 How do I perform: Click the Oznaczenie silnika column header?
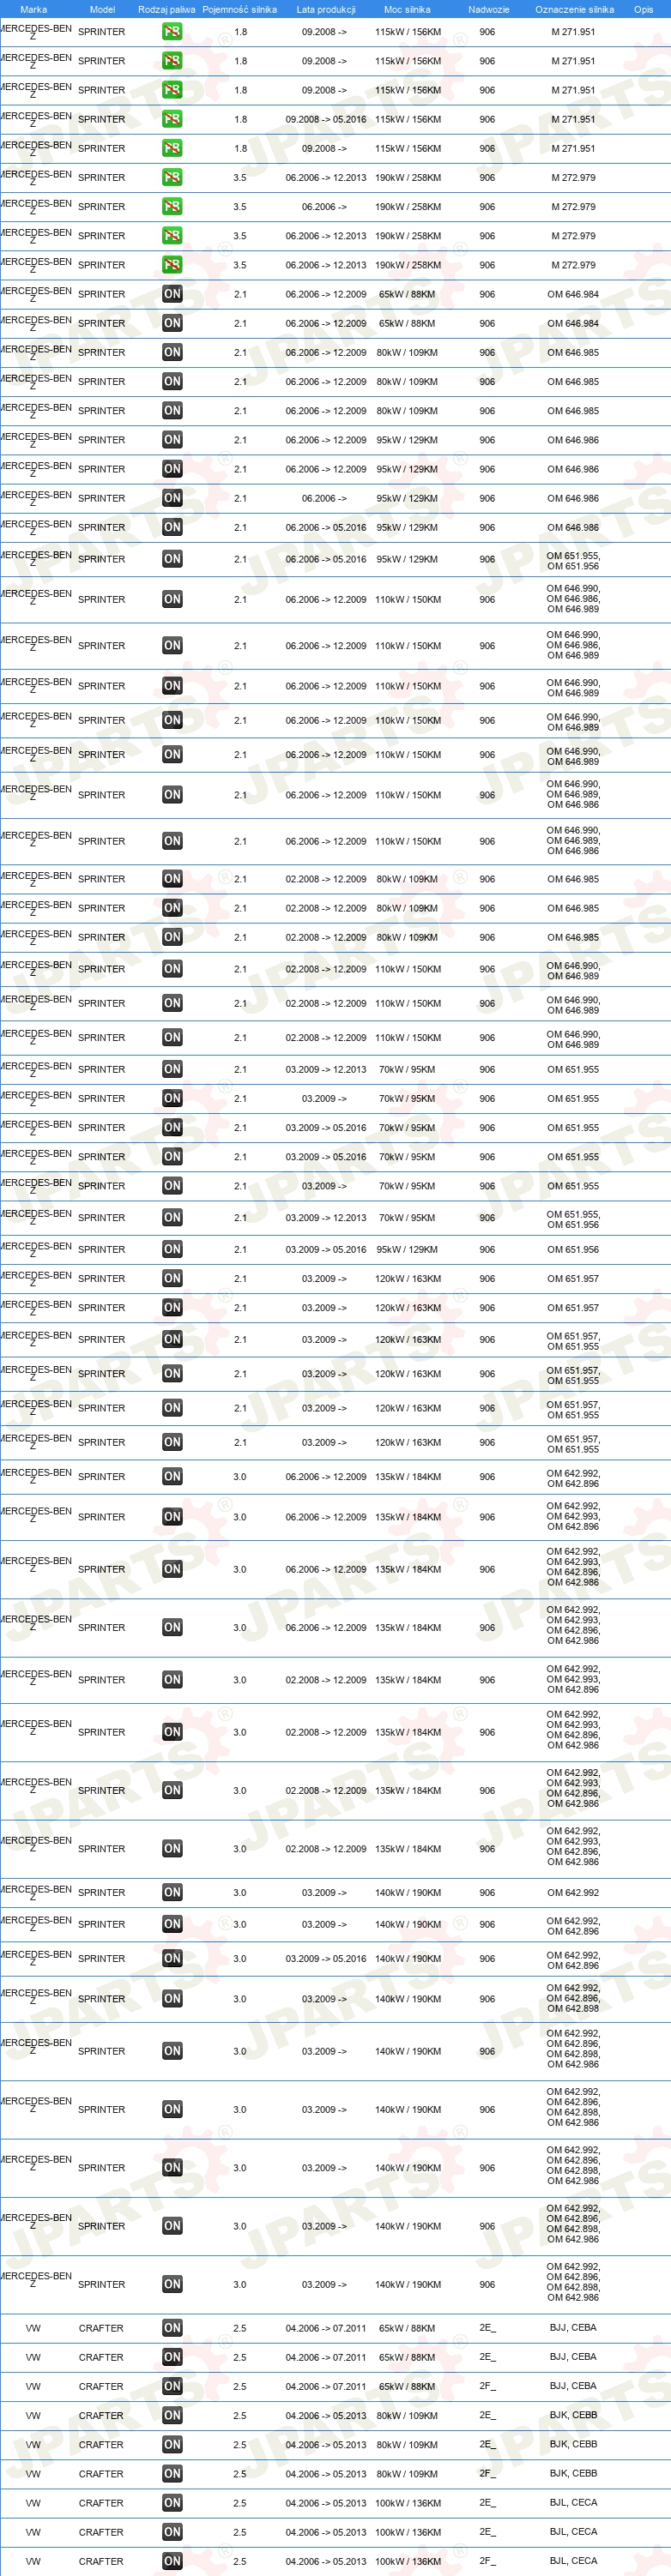[574, 9]
